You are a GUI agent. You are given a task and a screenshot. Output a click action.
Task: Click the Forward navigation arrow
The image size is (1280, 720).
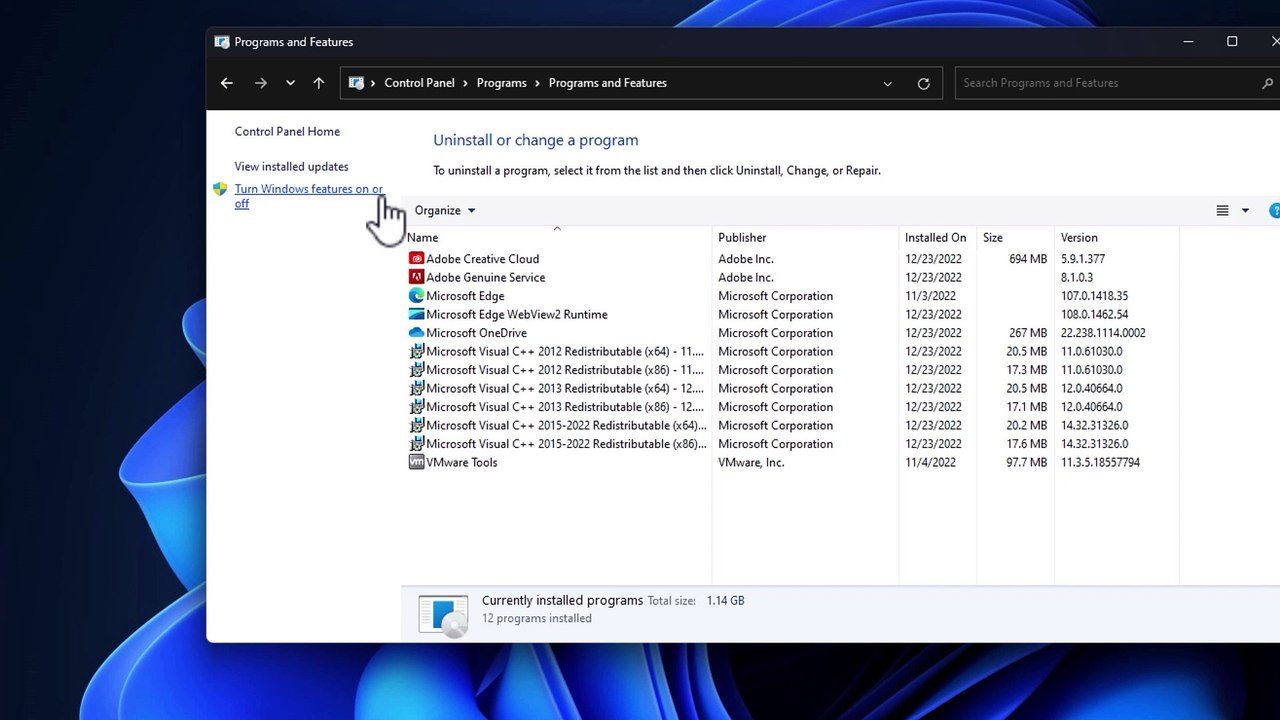tap(261, 83)
